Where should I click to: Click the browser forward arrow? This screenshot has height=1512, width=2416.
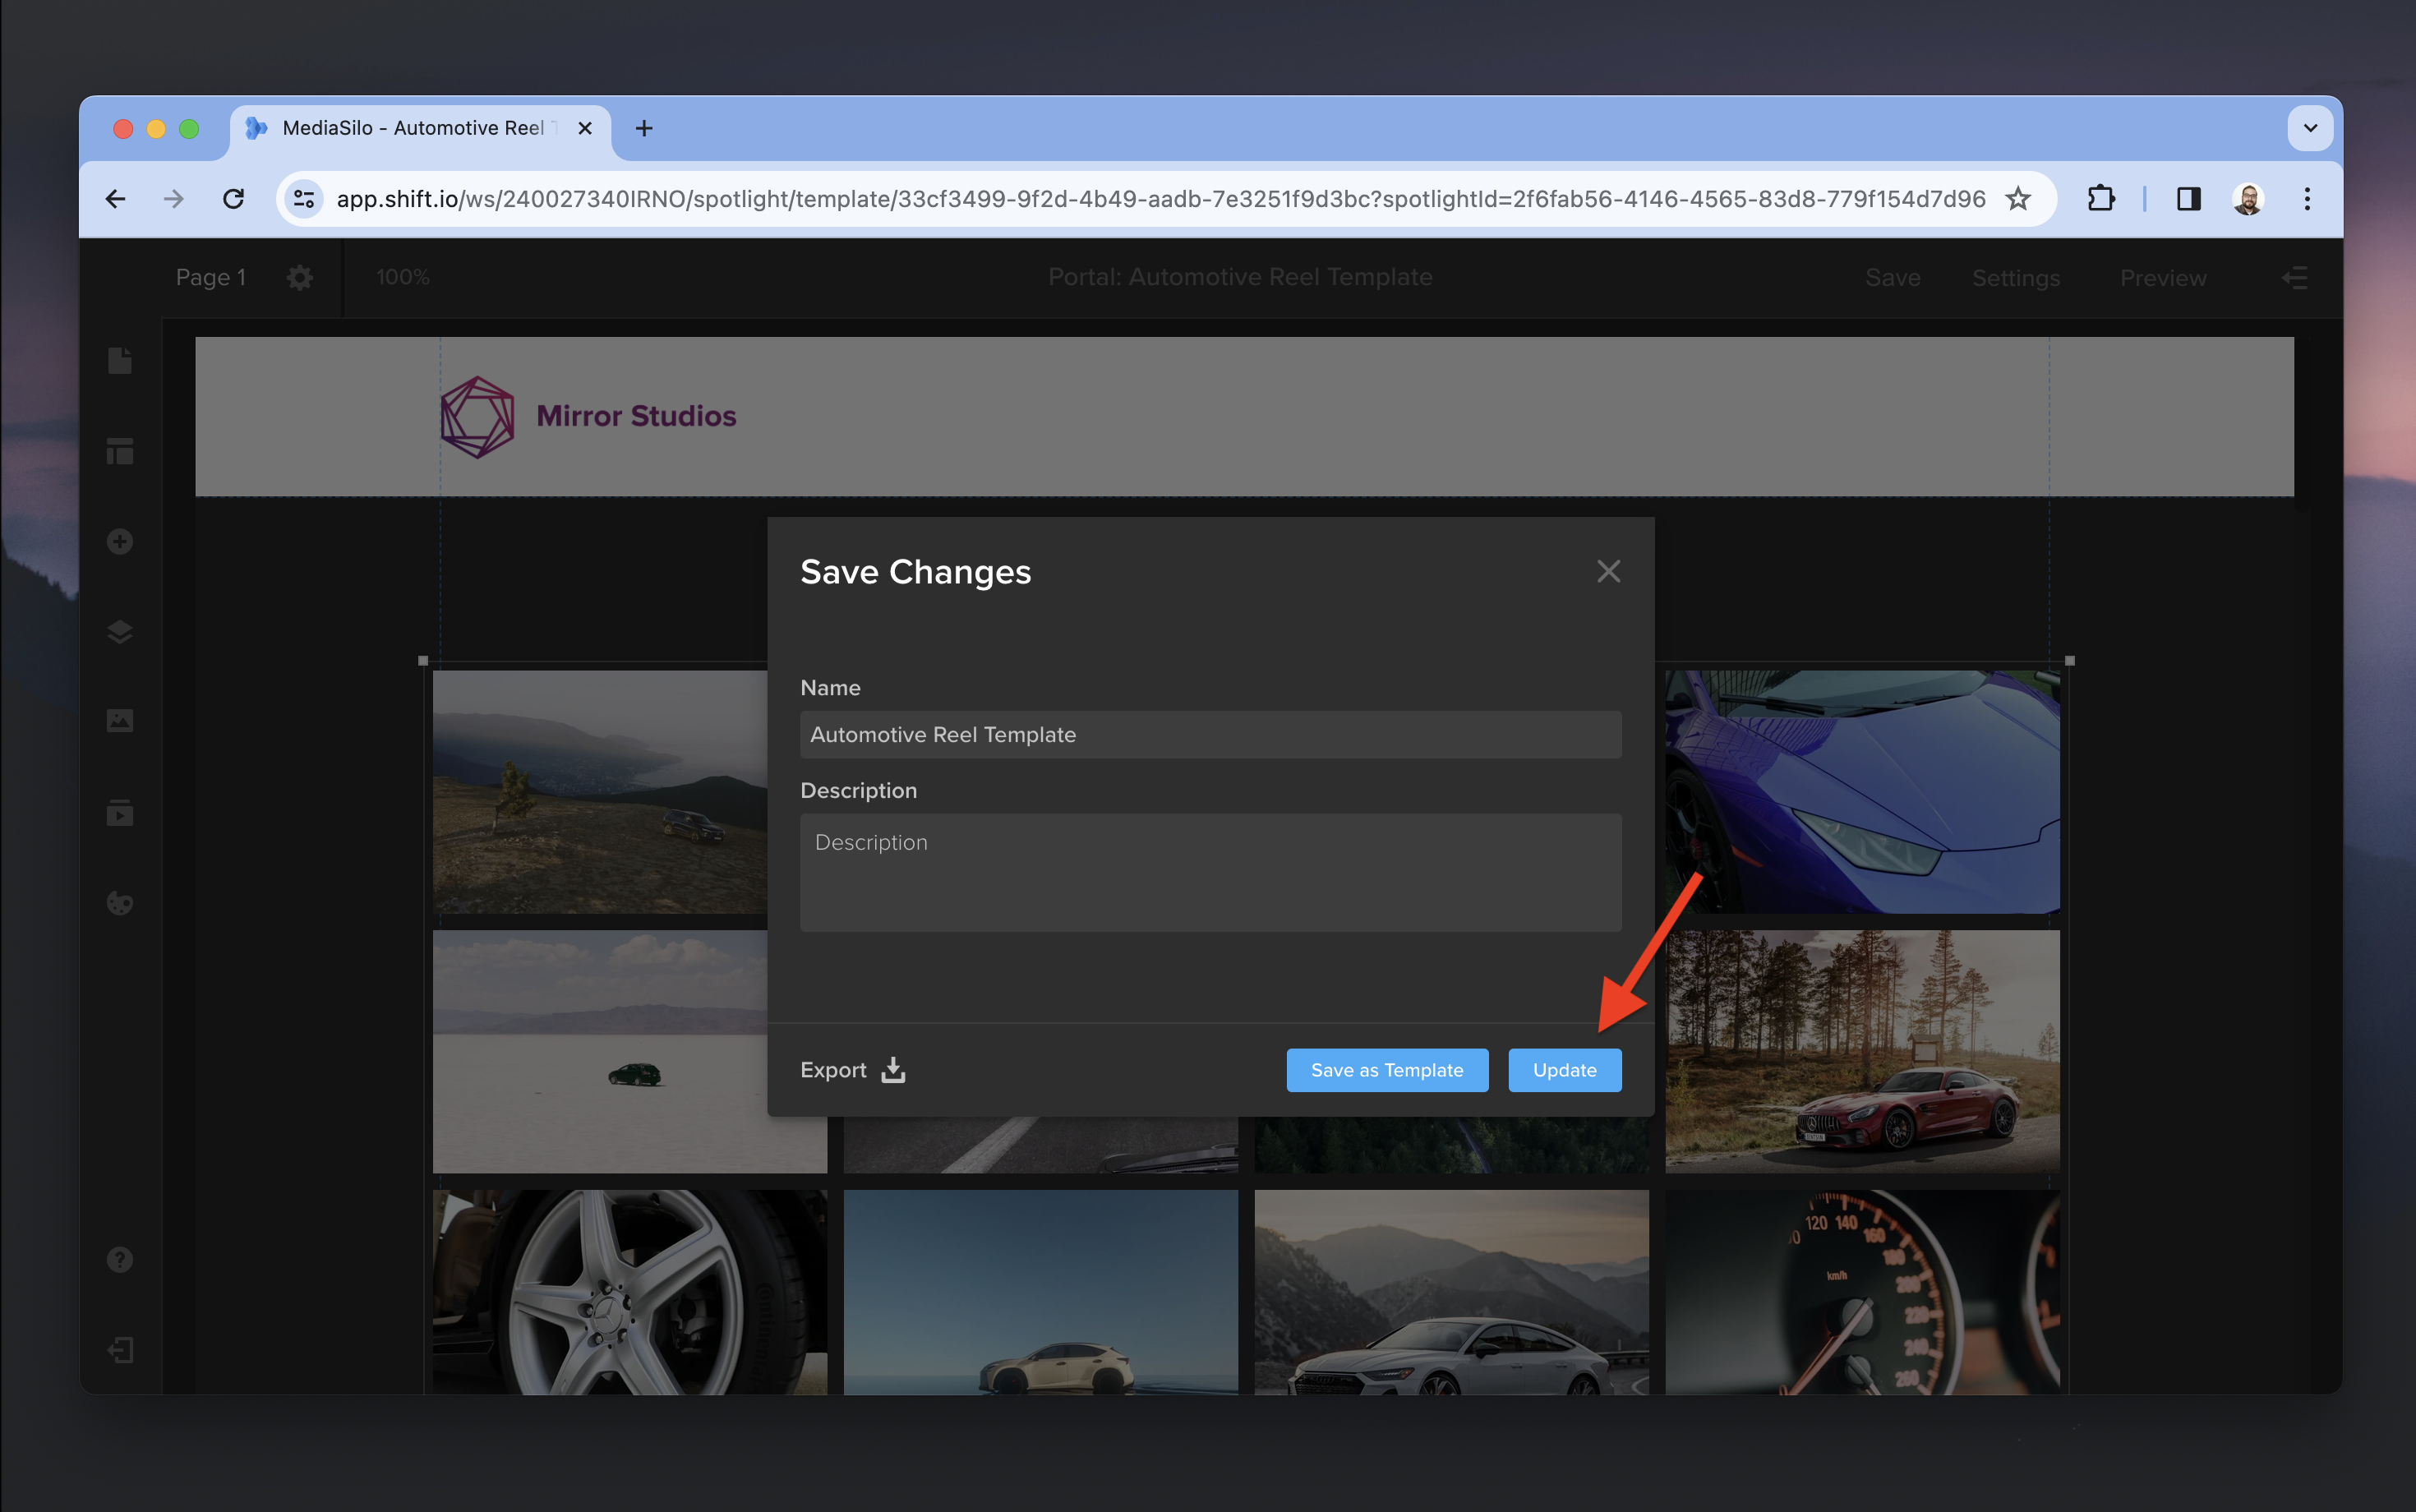(x=174, y=199)
